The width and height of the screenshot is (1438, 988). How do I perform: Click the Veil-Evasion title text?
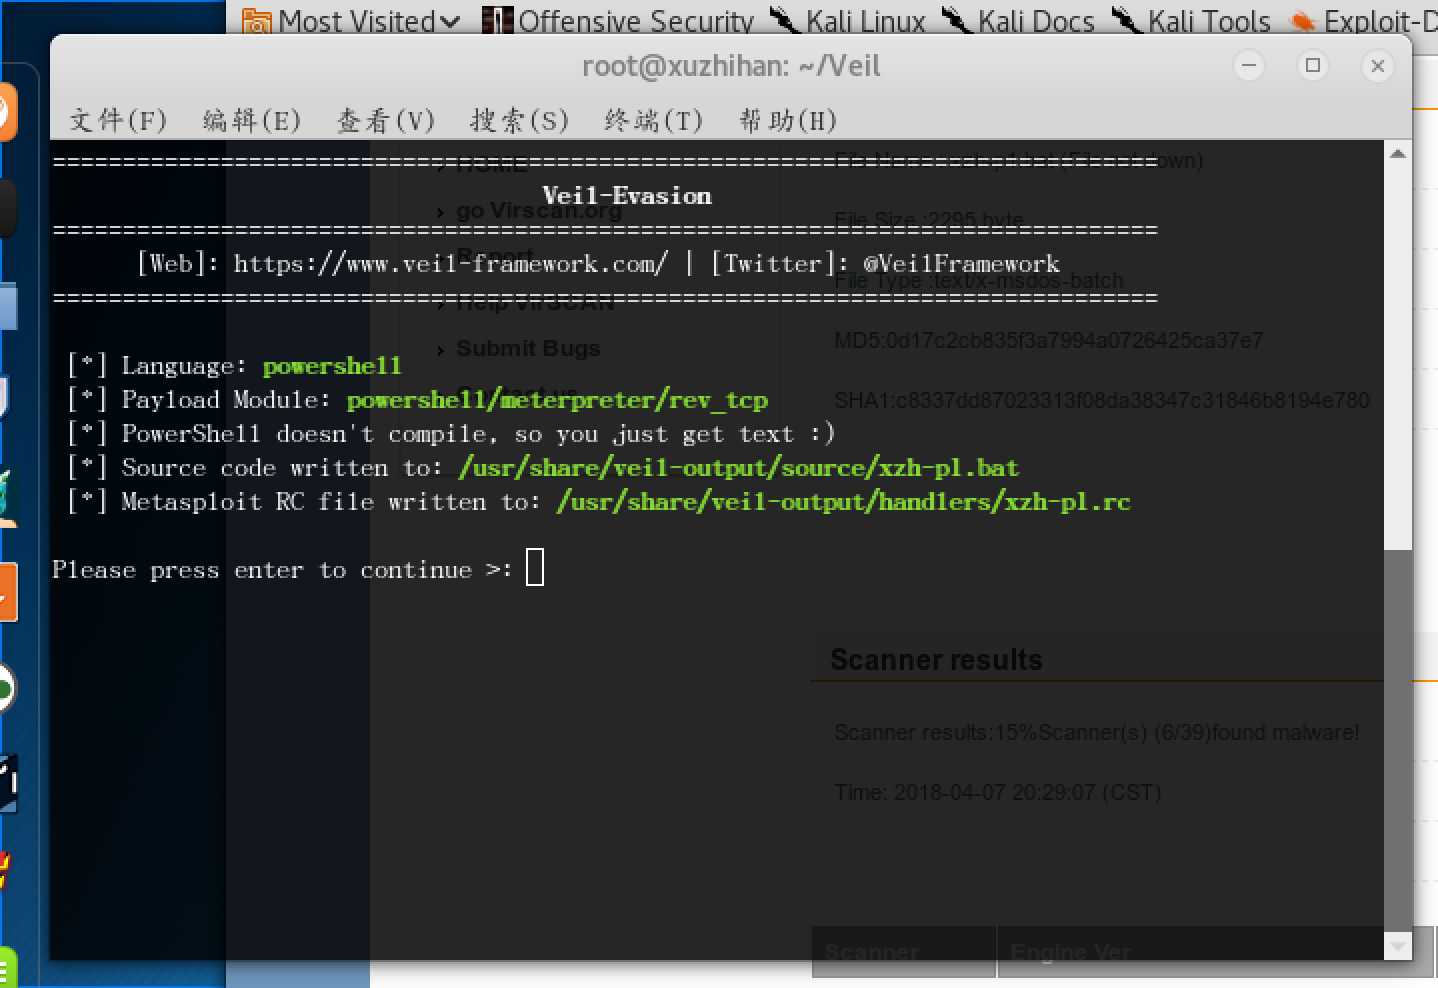click(x=627, y=196)
